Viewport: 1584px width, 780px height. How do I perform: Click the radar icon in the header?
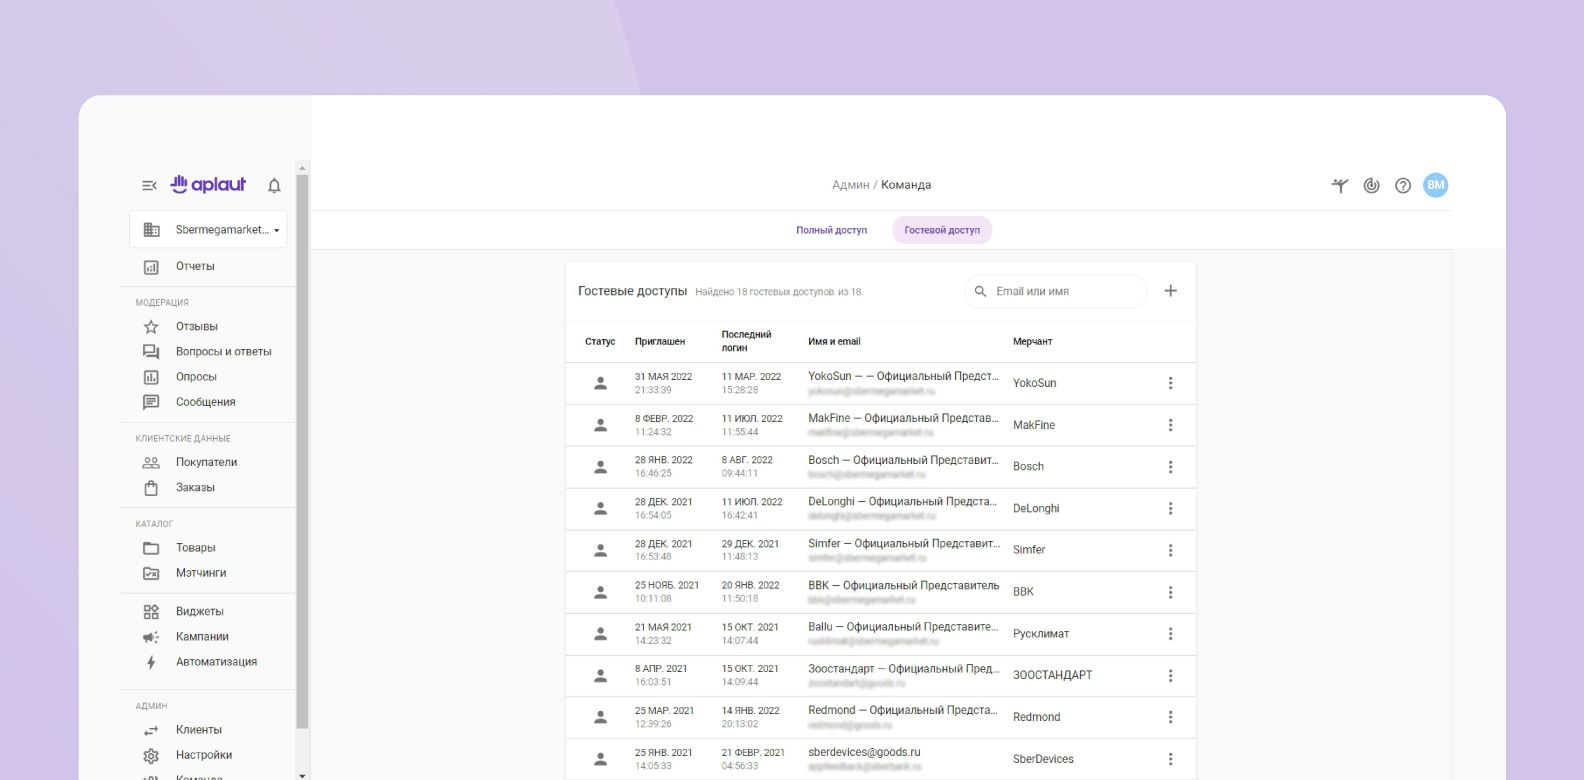pos(1371,185)
